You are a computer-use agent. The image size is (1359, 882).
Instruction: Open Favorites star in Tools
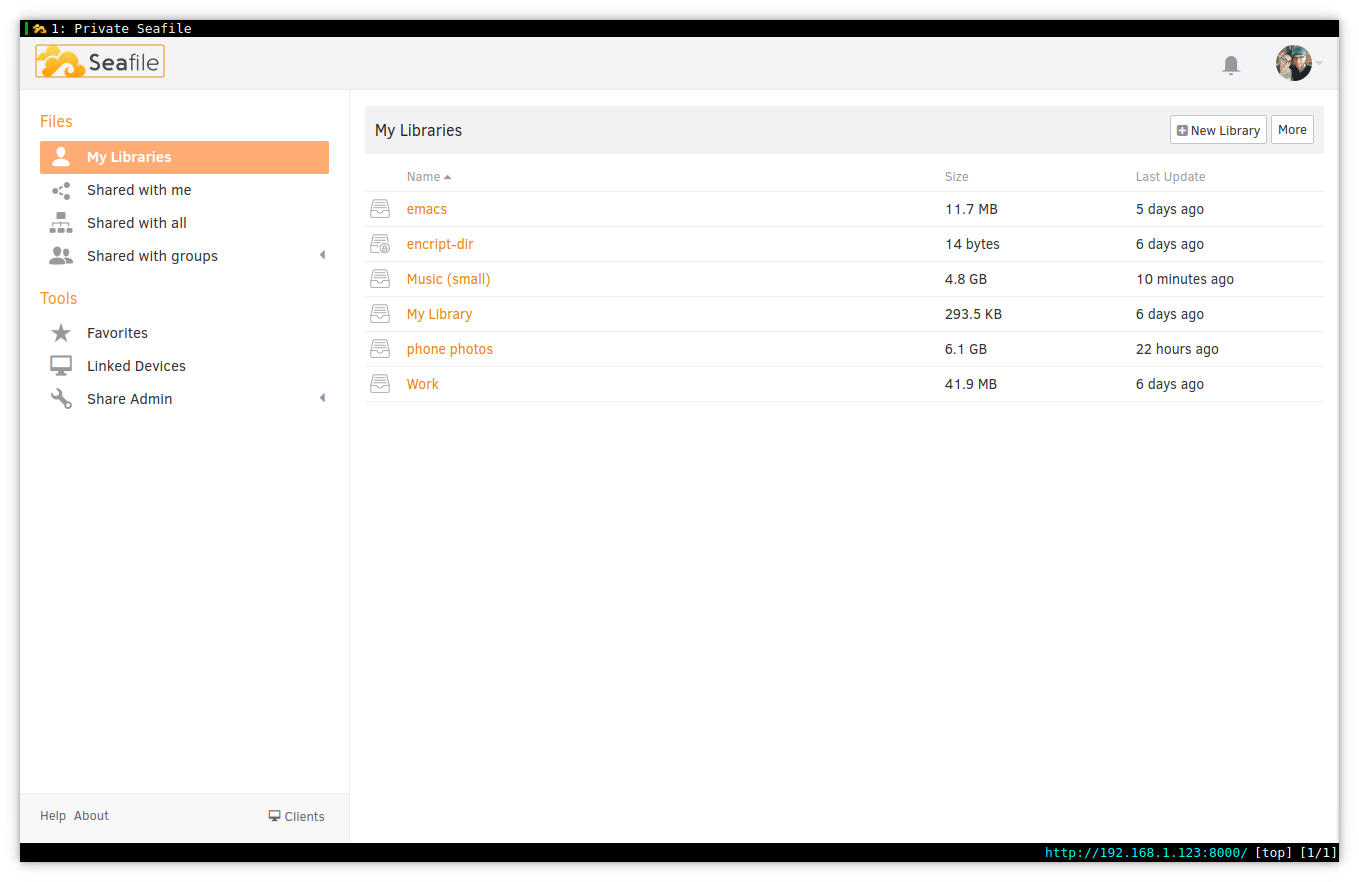(x=61, y=333)
